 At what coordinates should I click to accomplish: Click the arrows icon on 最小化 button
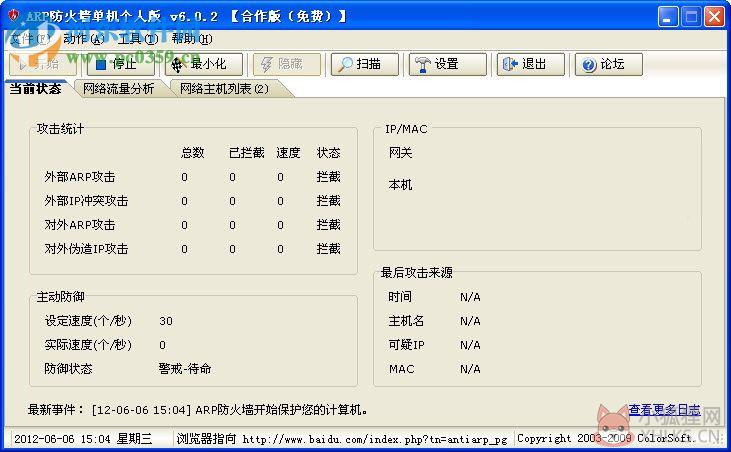pyautogui.click(x=177, y=65)
